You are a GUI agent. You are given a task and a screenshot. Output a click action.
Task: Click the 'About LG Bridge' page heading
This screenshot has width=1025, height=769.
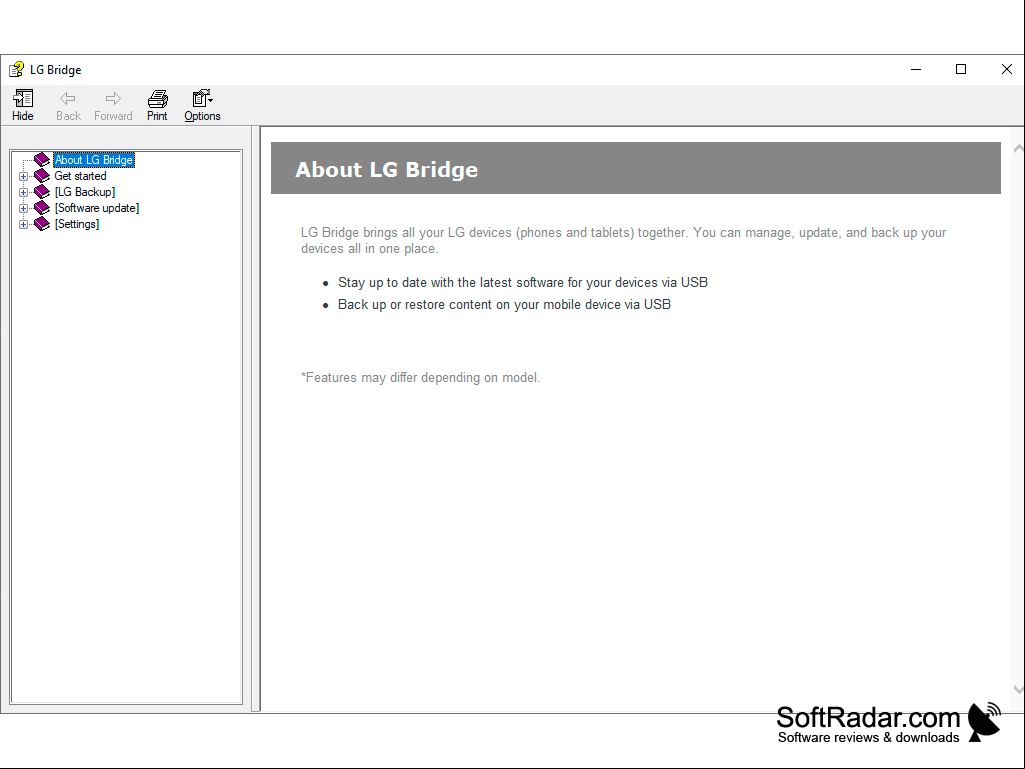(386, 169)
